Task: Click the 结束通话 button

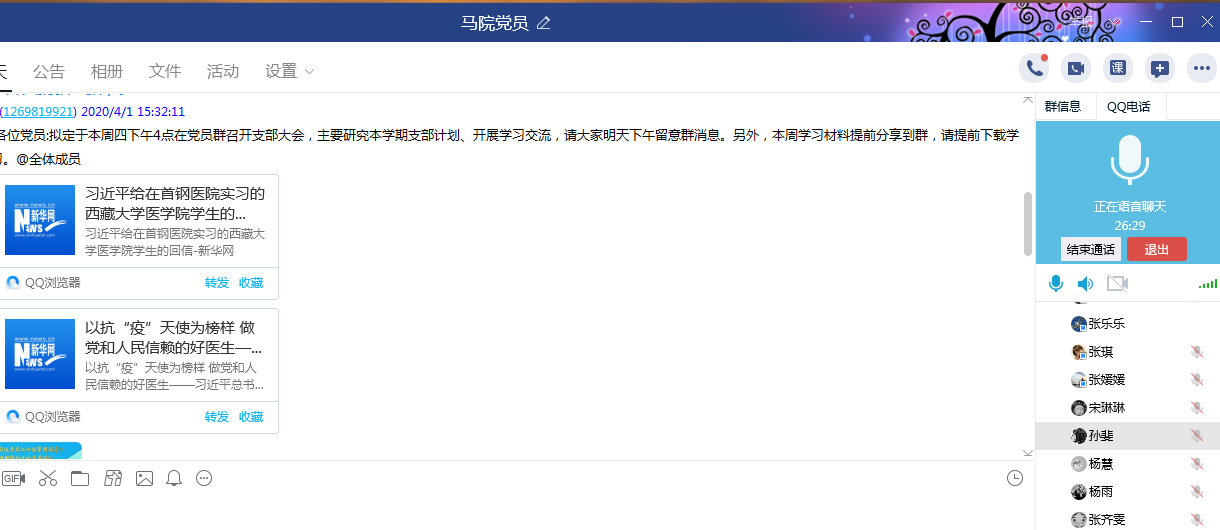Action: pos(1090,249)
